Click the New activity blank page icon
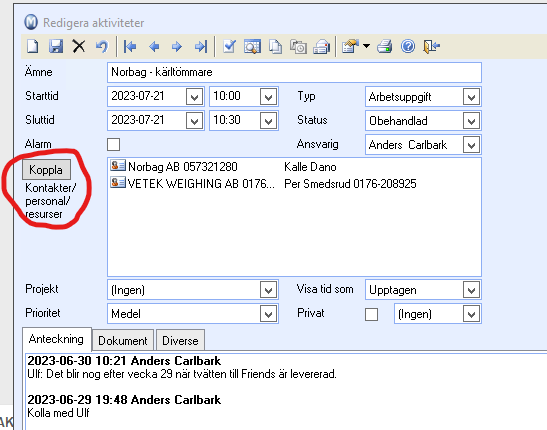 33,46
